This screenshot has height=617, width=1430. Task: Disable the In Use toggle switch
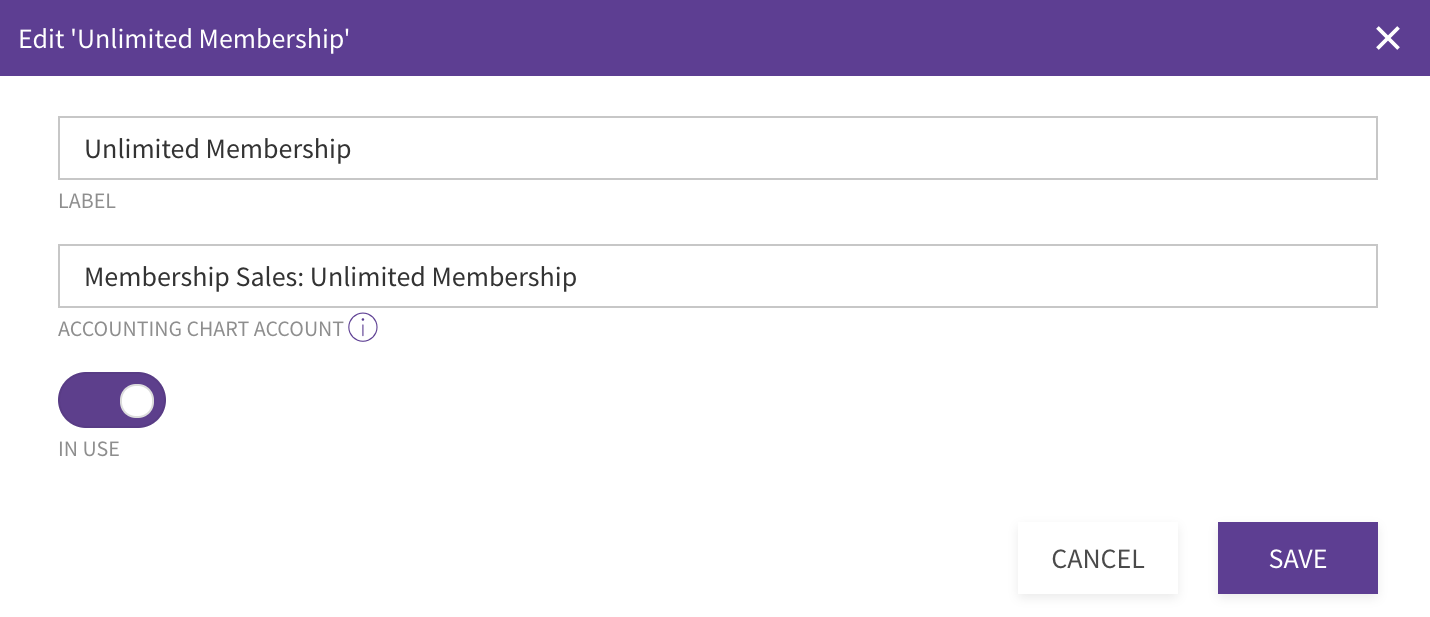pyautogui.click(x=112, y=400)
